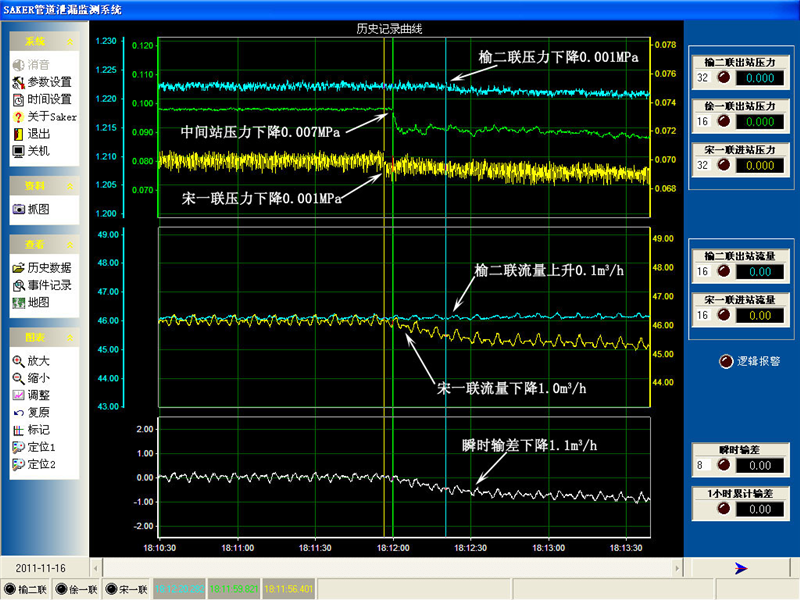Viewport: 800px width, 600px height.
Task: Select the 放大 zoom in tool
Action: click(37, 360)
